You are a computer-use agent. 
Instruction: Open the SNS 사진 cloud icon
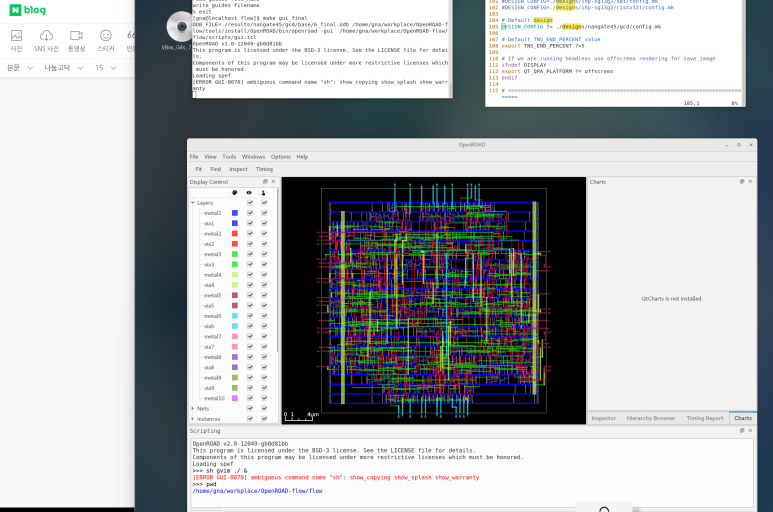click(x=46, y=36)
